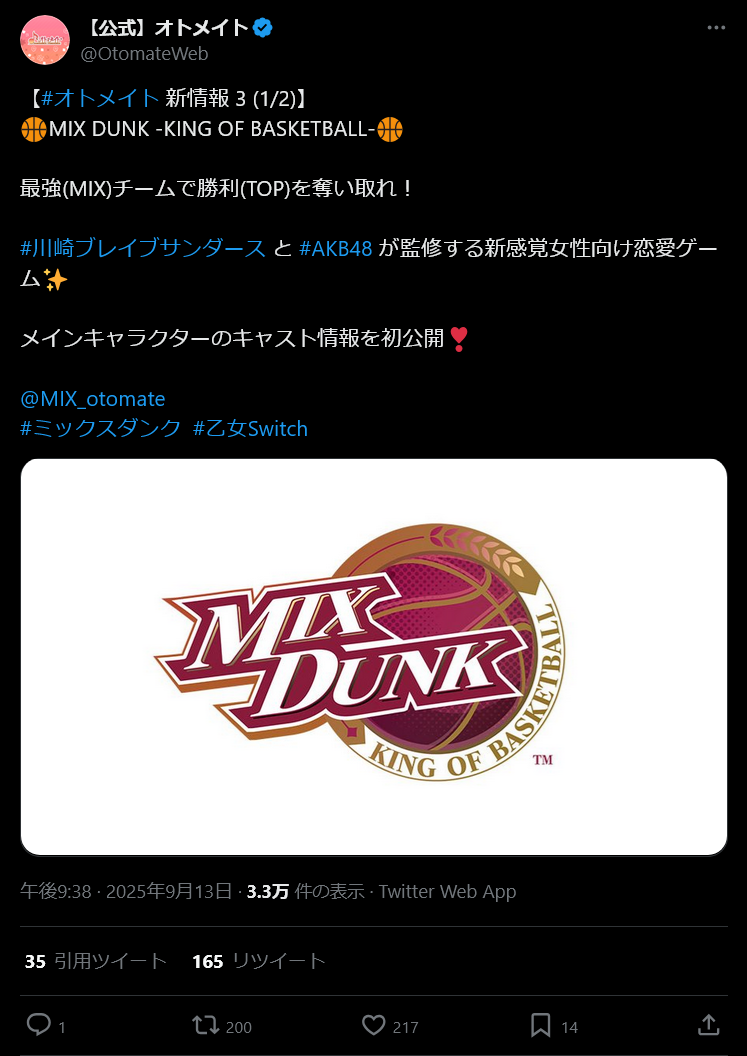View the 35 引用ツイート list
The image size is (747, 1056).
tap(96, 961)
